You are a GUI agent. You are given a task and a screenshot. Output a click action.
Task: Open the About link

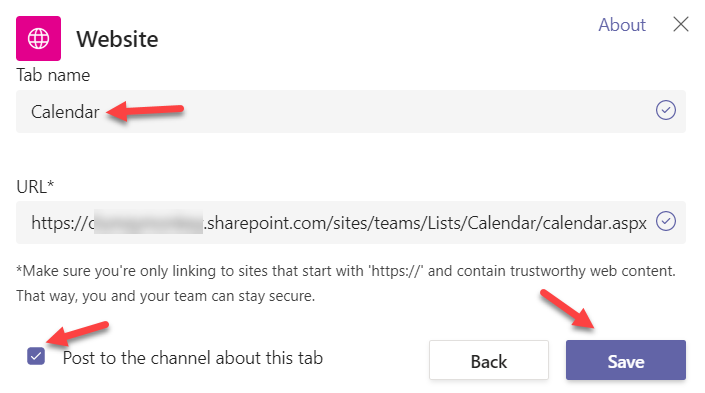622,25
